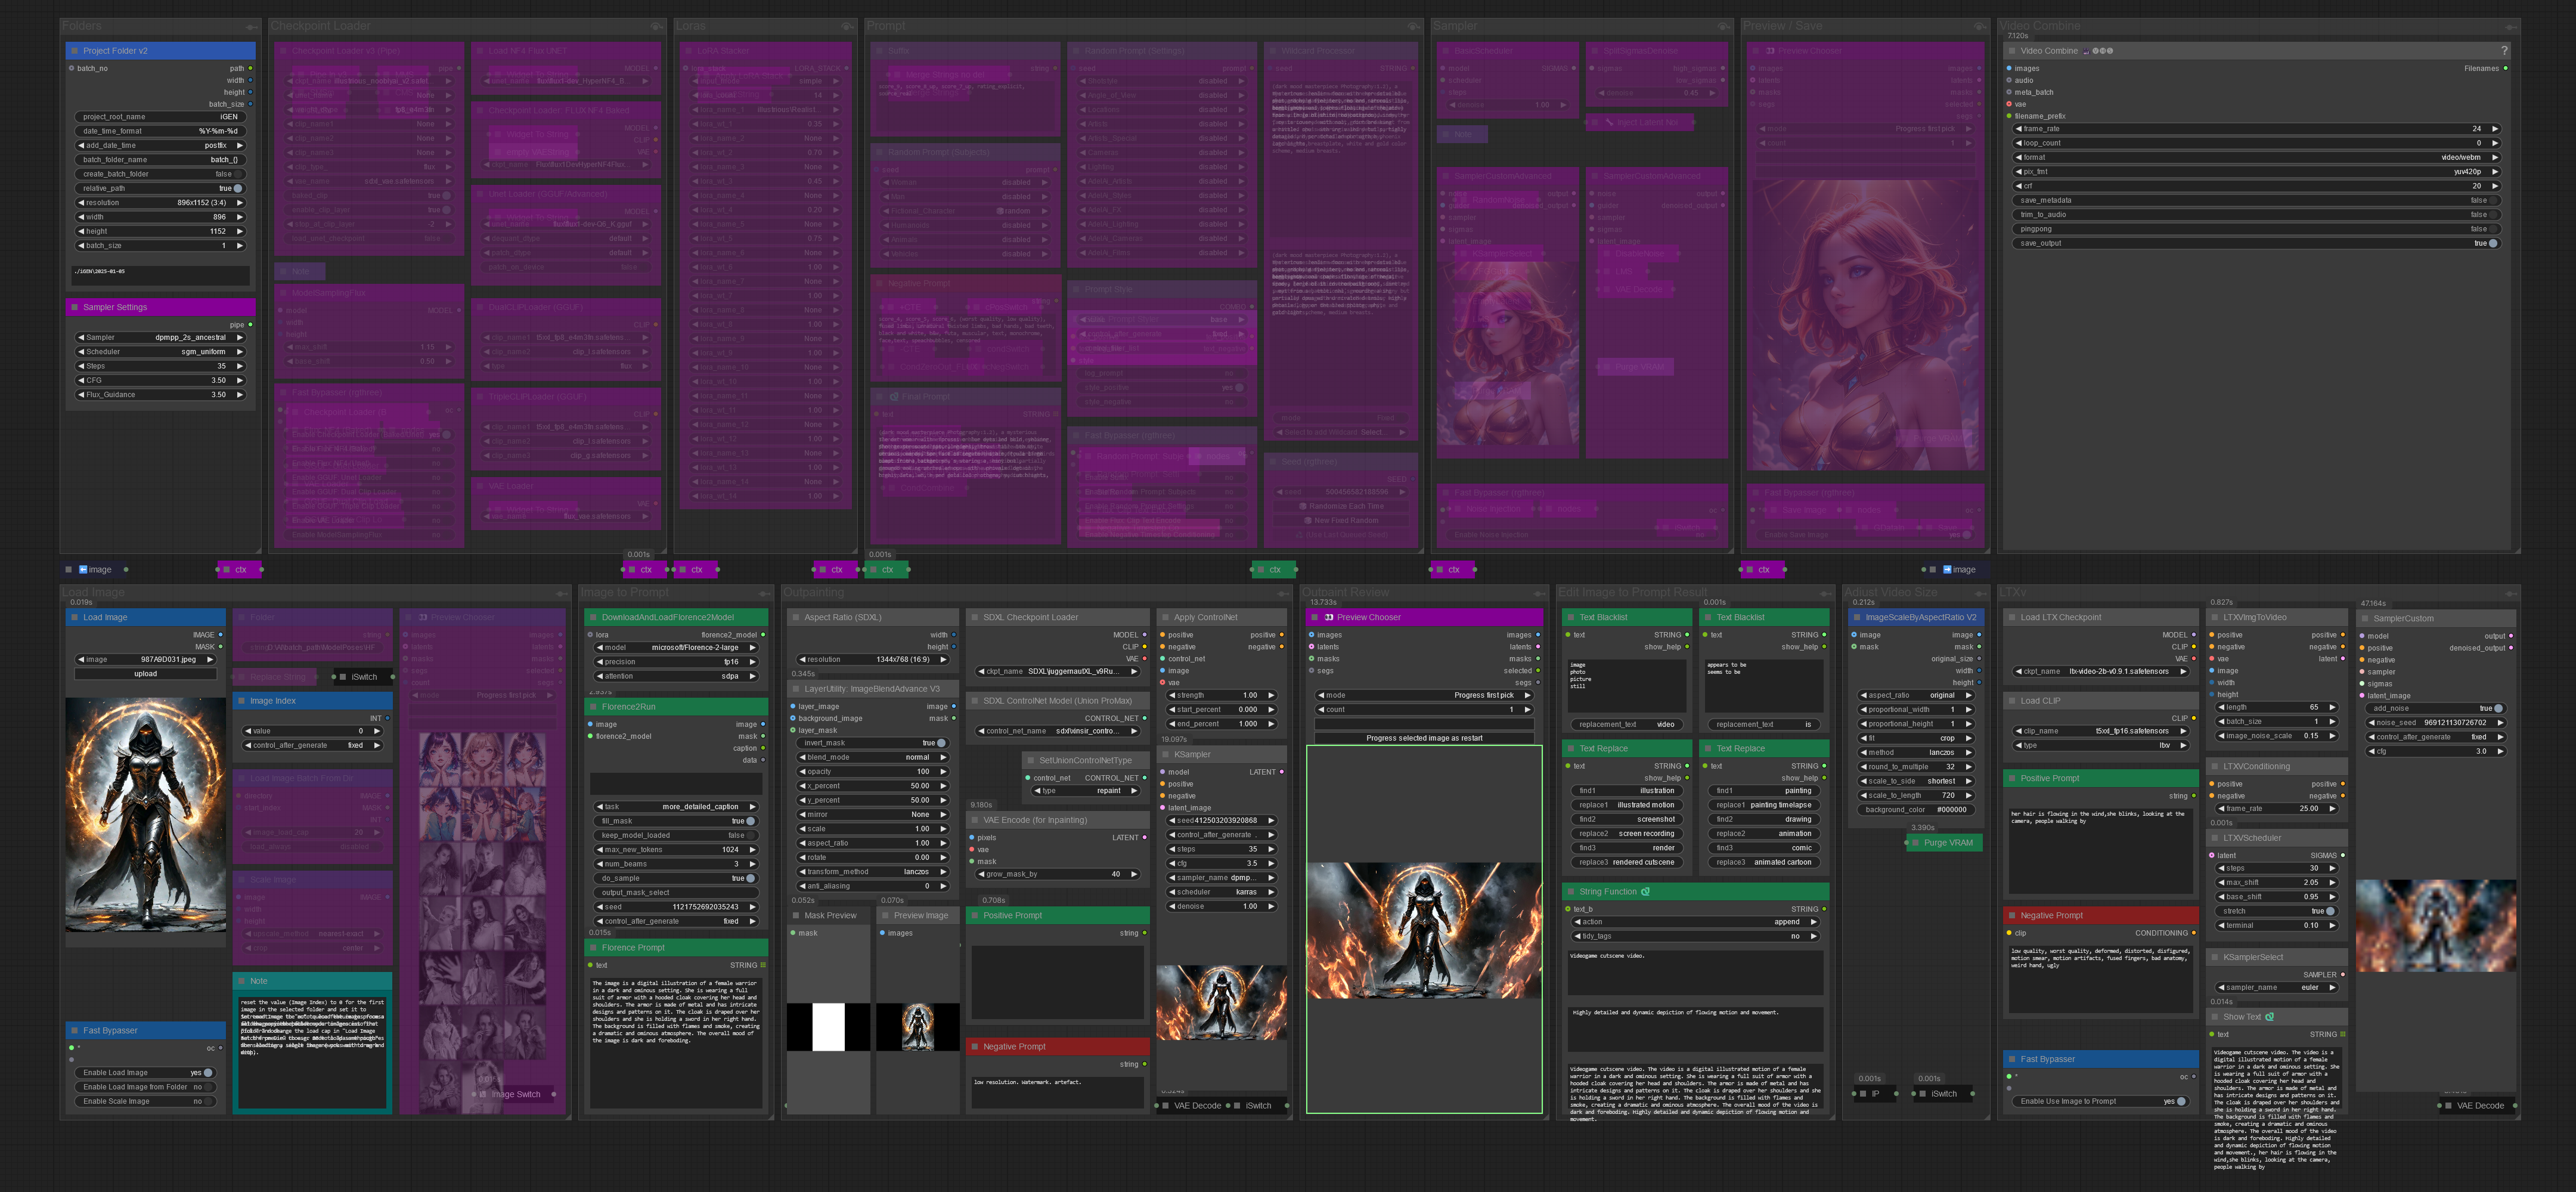
Task: Collapse the Load Image node dot
Action: click(x=74, y=618)
